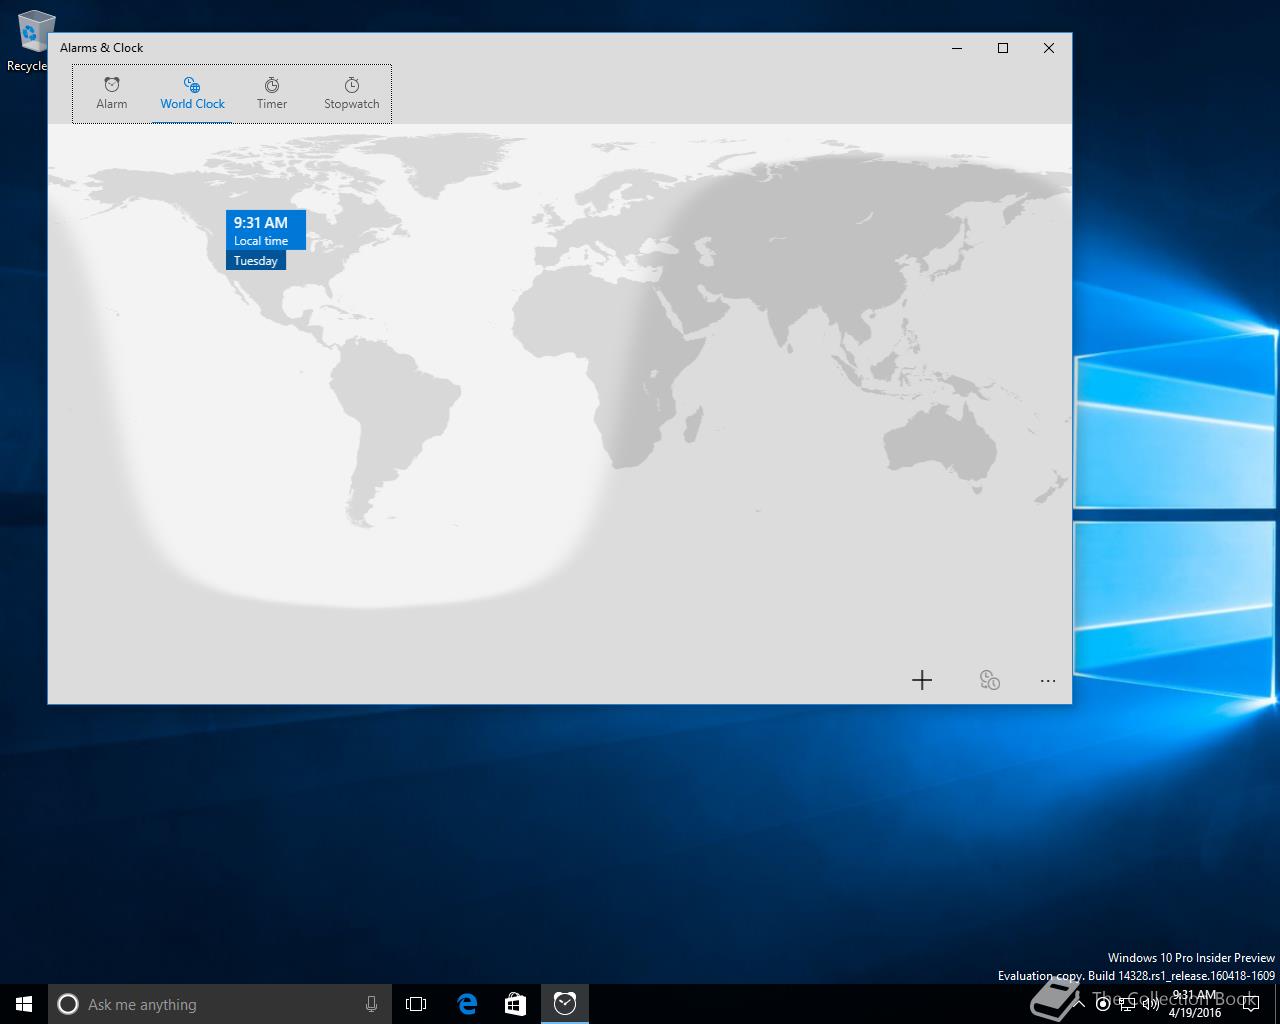Maximize the Alarms & Clock window

(1003, 48)
